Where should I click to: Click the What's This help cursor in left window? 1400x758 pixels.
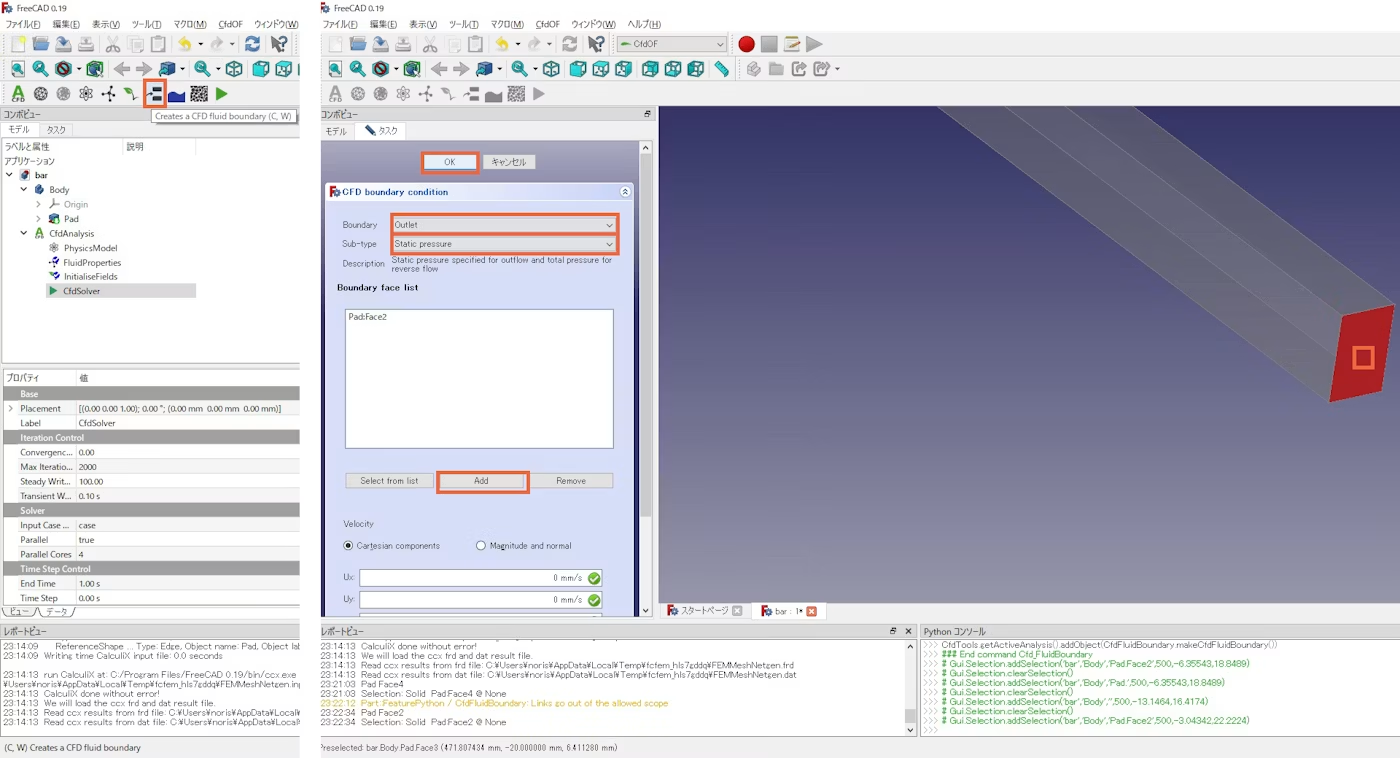(279, 44)
